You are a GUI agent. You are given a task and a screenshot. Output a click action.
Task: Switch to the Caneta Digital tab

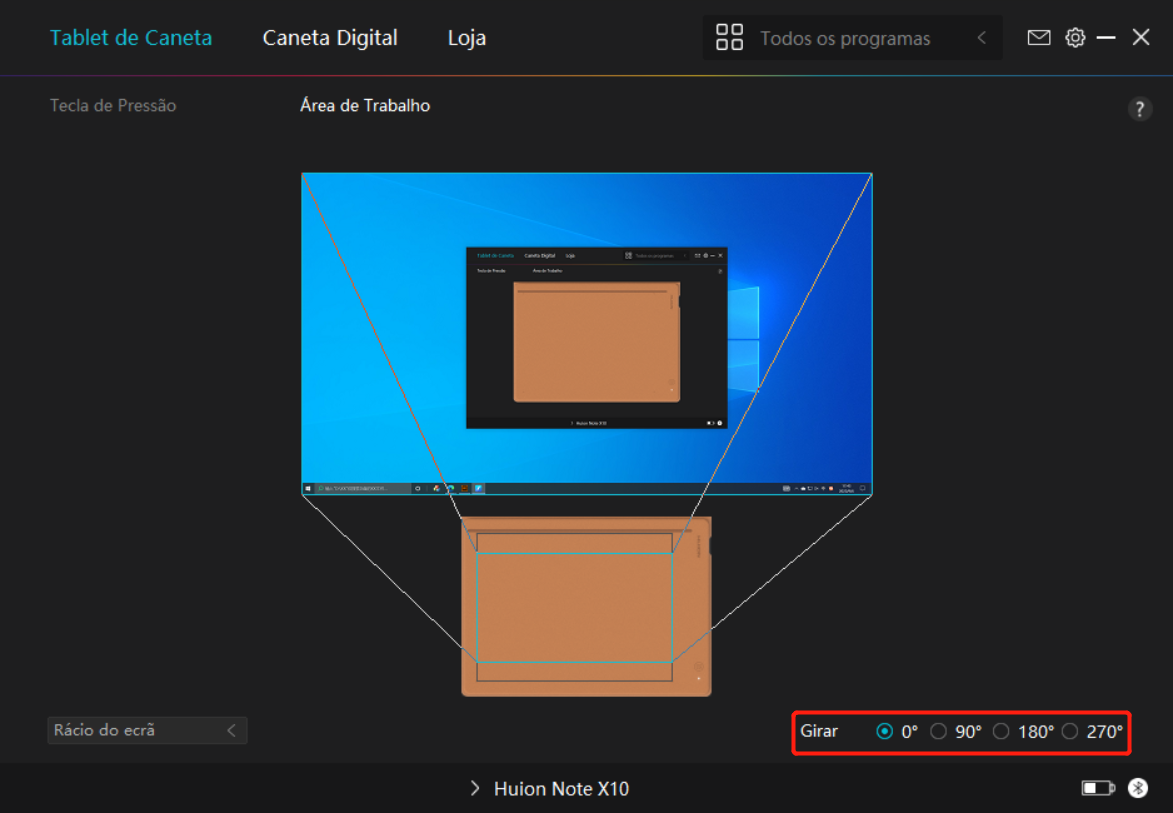tap(330, 38)
